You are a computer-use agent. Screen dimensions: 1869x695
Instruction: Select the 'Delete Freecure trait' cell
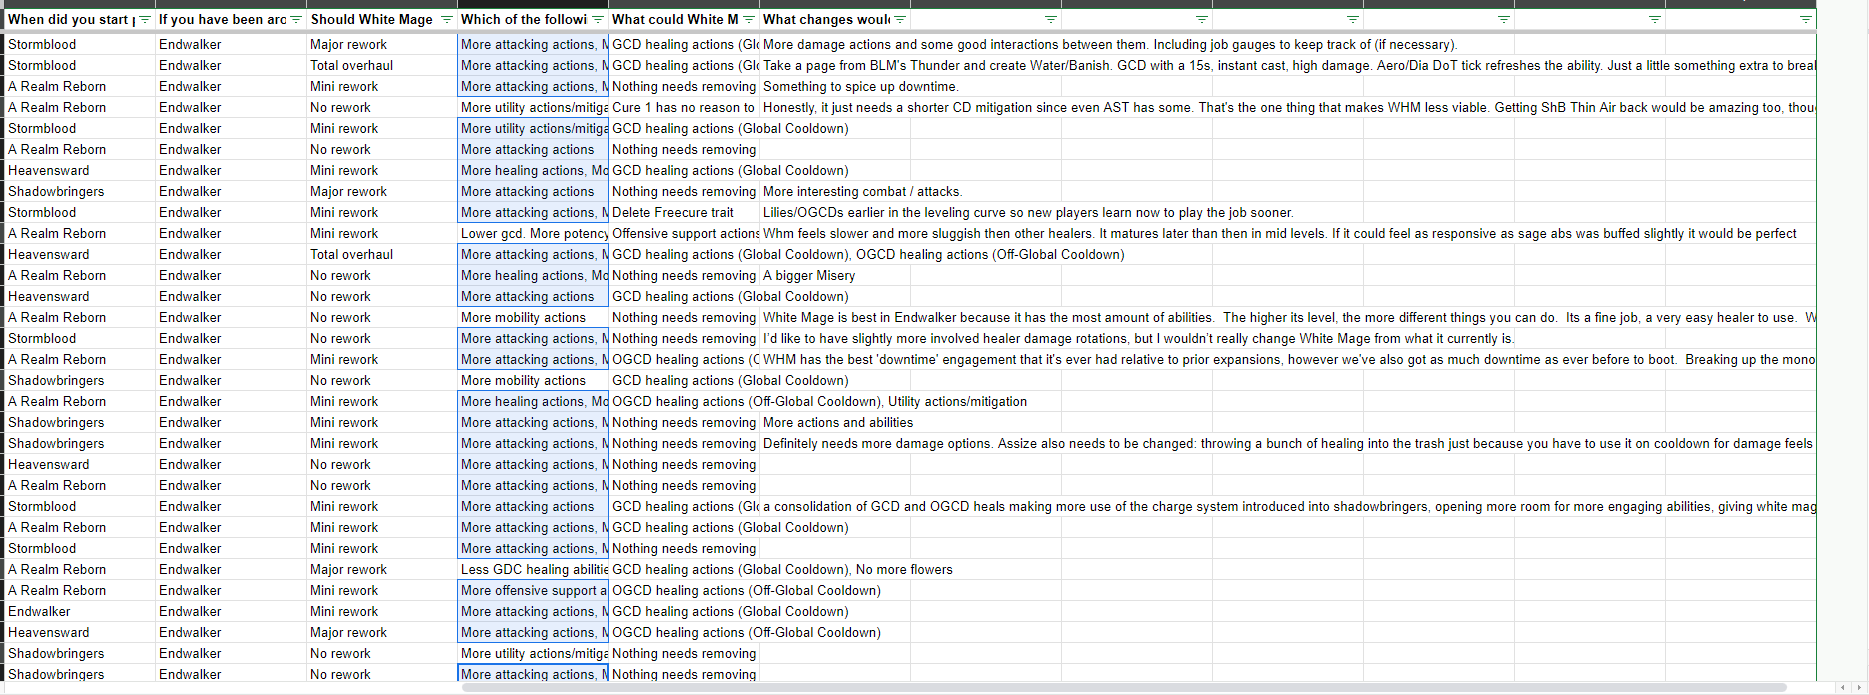coord(684,212)
